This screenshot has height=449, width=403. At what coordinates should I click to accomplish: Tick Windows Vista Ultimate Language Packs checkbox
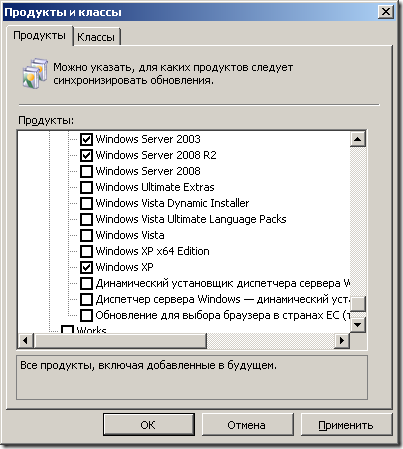tap(86, 219)
